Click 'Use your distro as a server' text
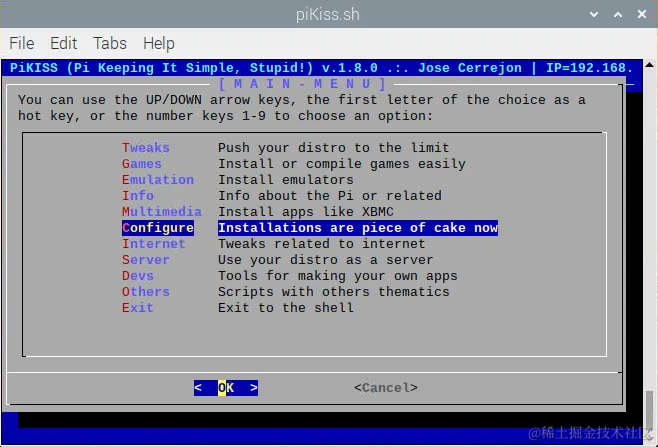The image size is (658, 447). pyautogui.click(x=326, y=259)
